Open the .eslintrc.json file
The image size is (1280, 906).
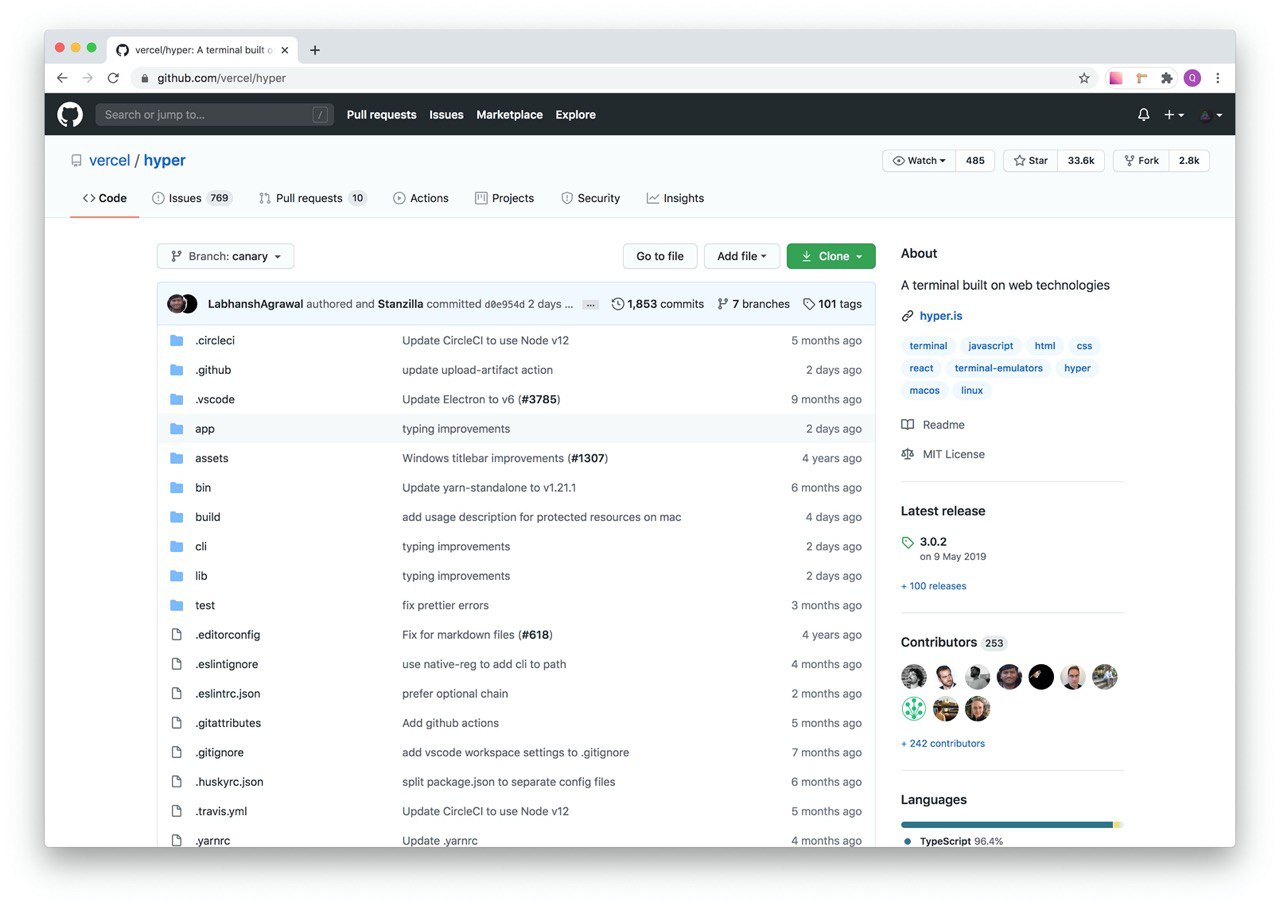(x=228, y=694)
